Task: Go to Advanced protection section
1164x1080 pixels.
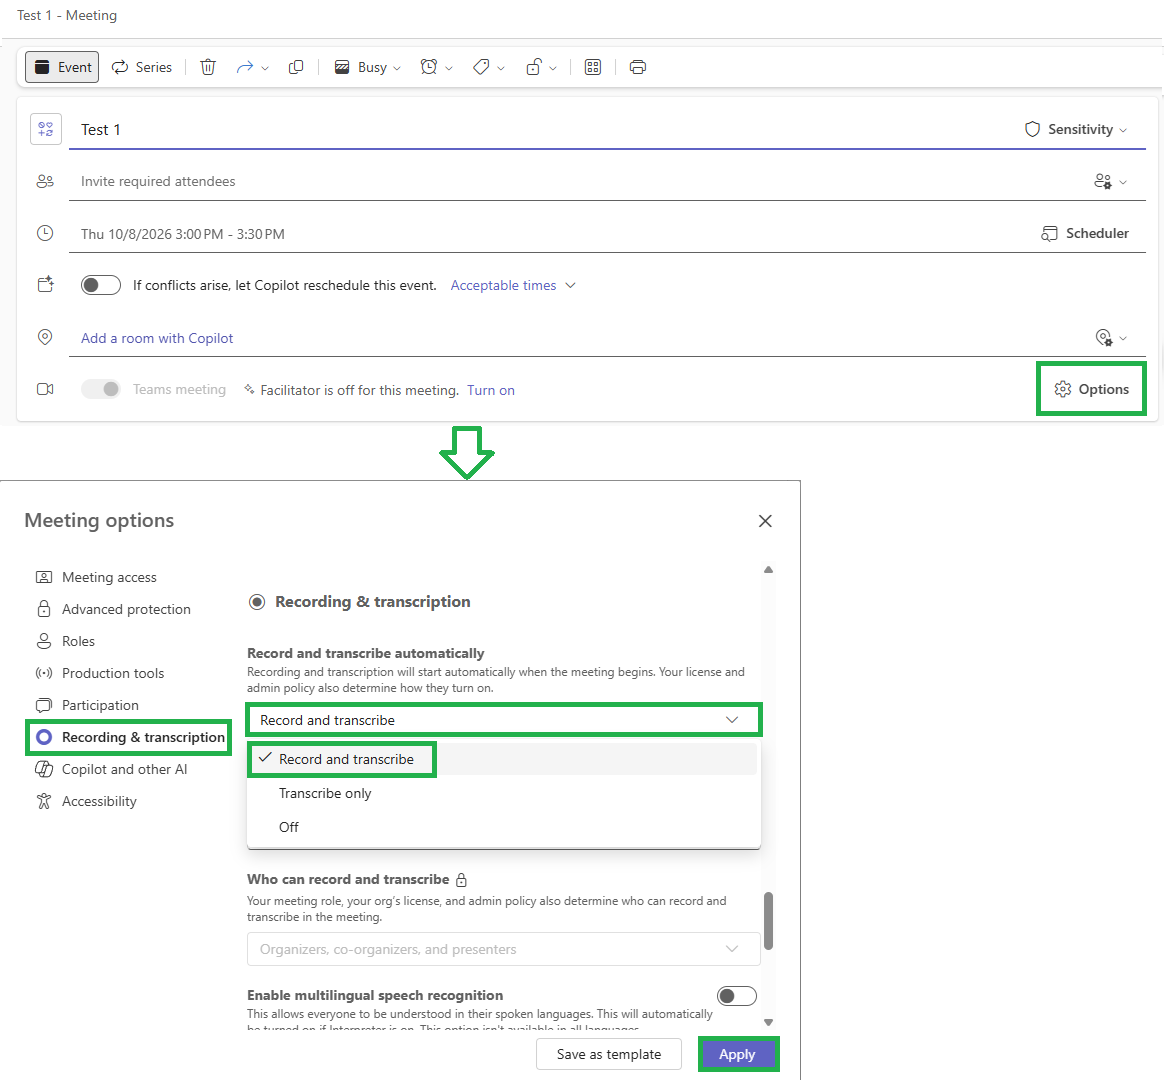Action: coord(113,609)
